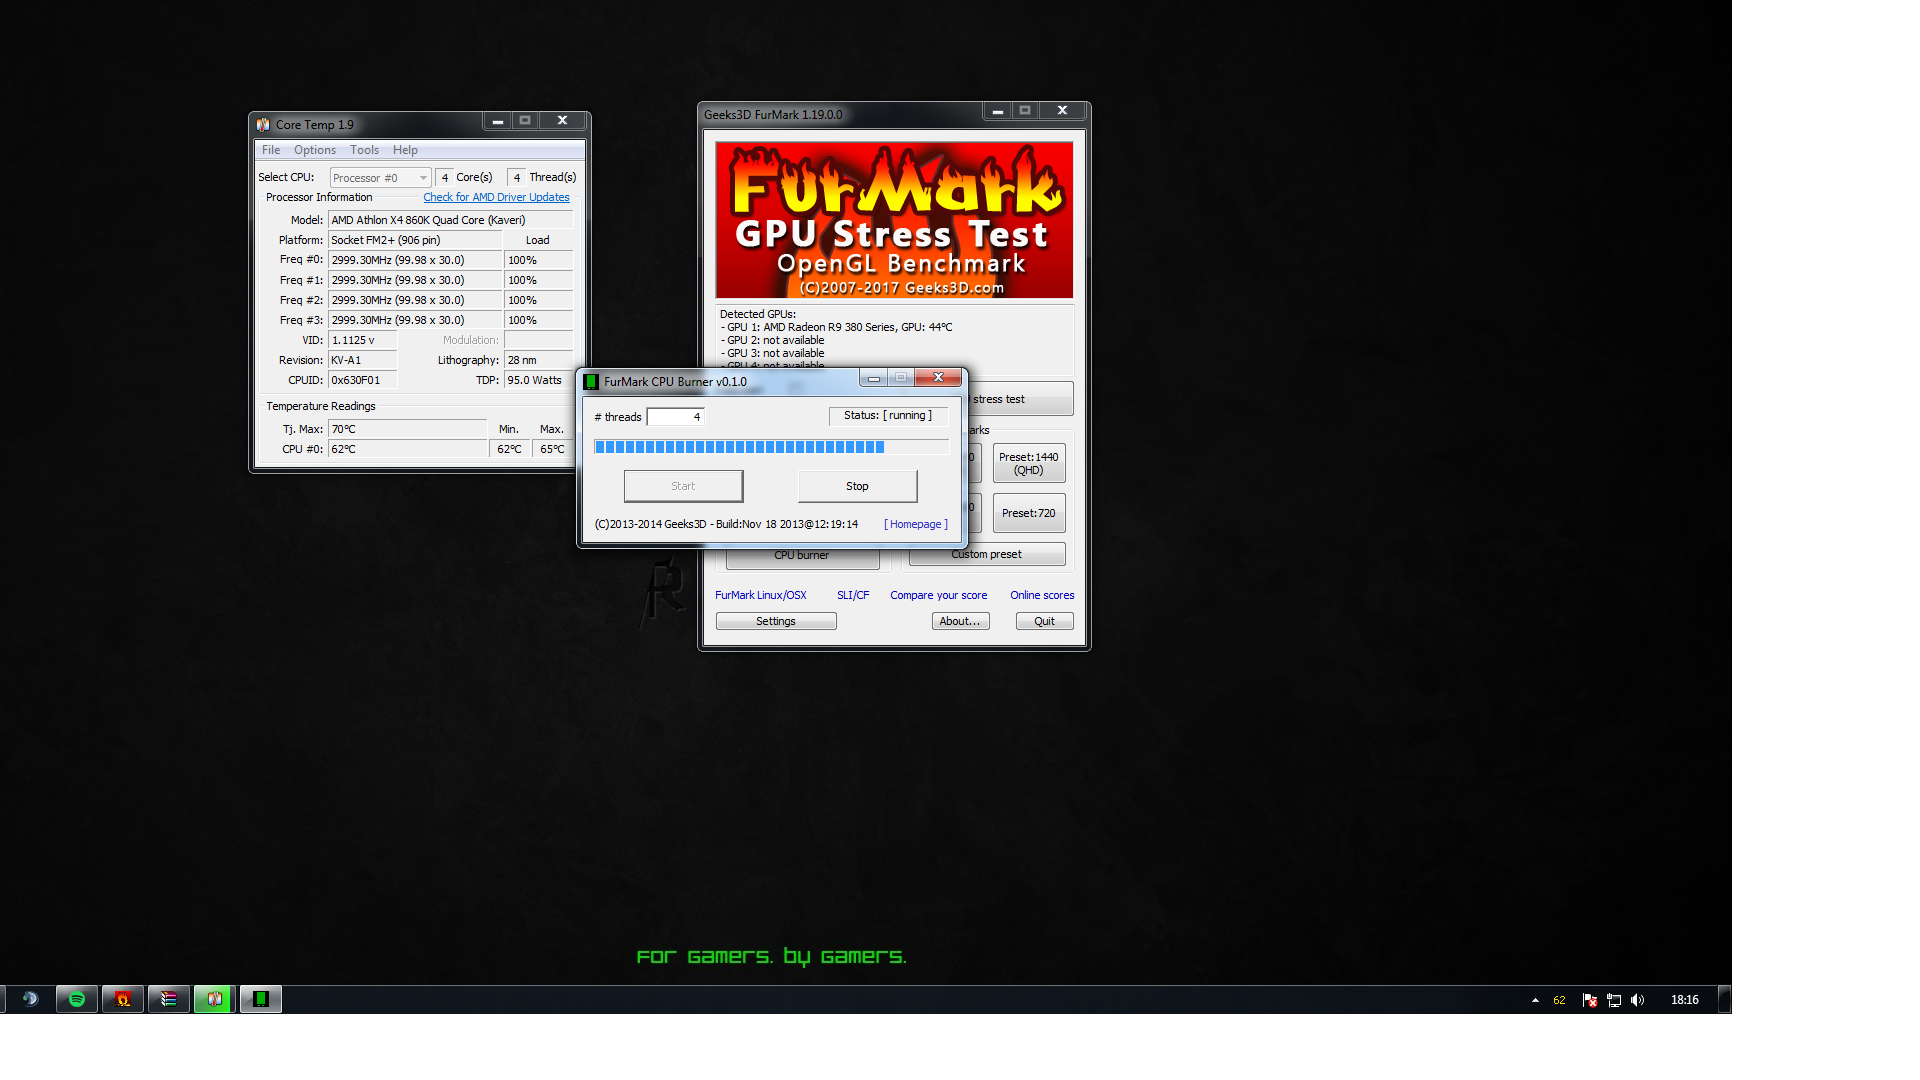Click the CPU Burner taskbar icon

261,999
